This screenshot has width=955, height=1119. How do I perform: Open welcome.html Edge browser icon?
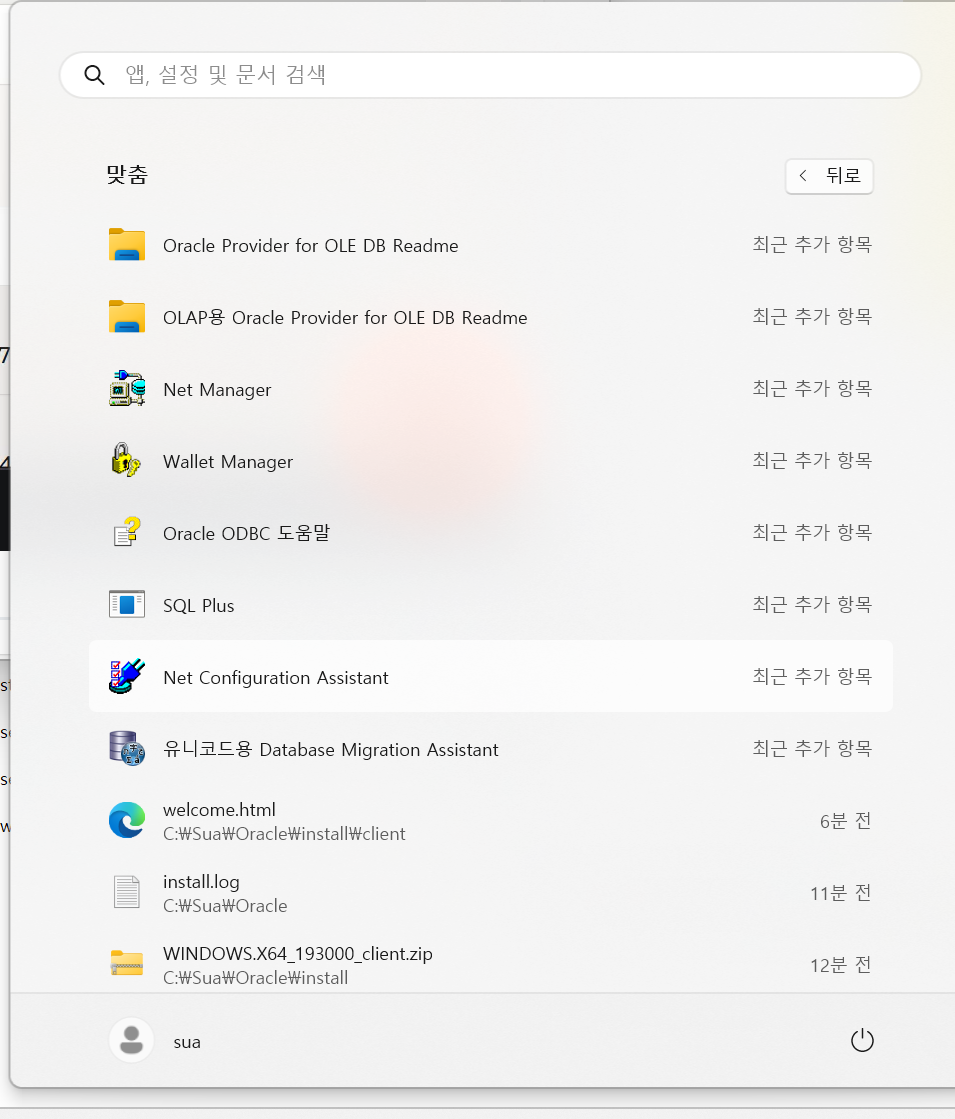tap(127, 821)
